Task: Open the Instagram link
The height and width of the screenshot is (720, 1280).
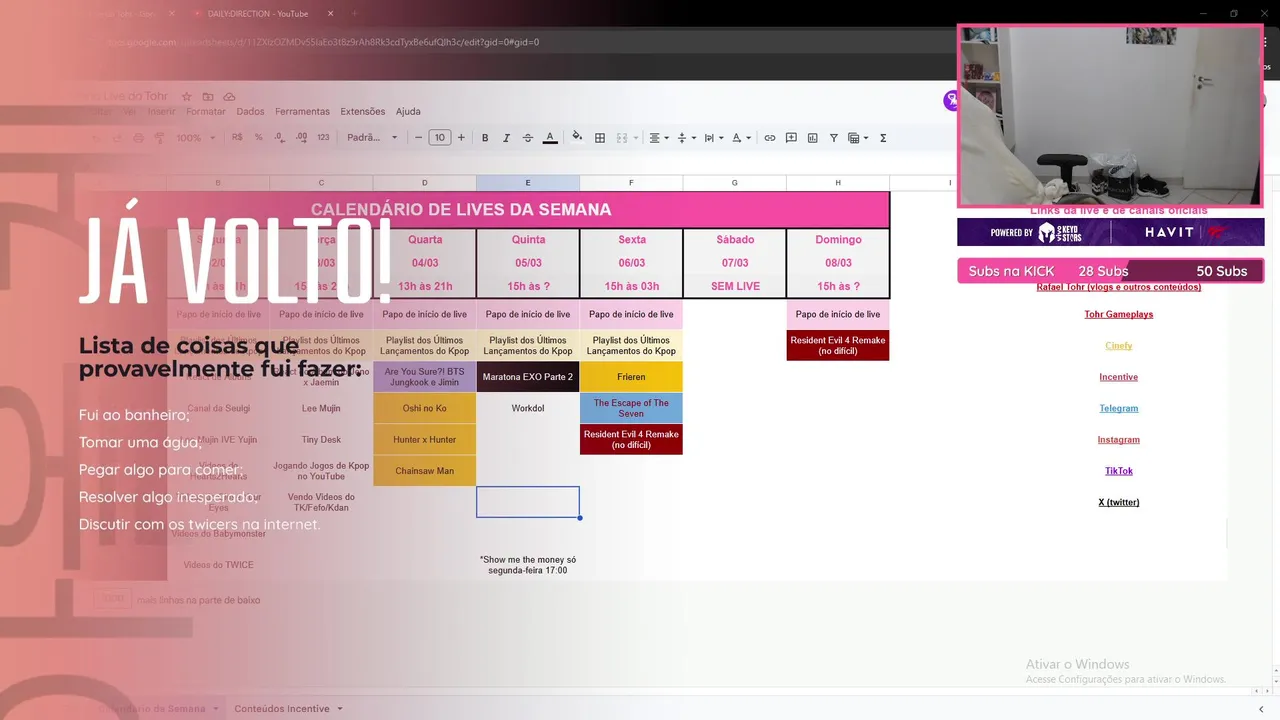Action: click(x=1118, y=440)
